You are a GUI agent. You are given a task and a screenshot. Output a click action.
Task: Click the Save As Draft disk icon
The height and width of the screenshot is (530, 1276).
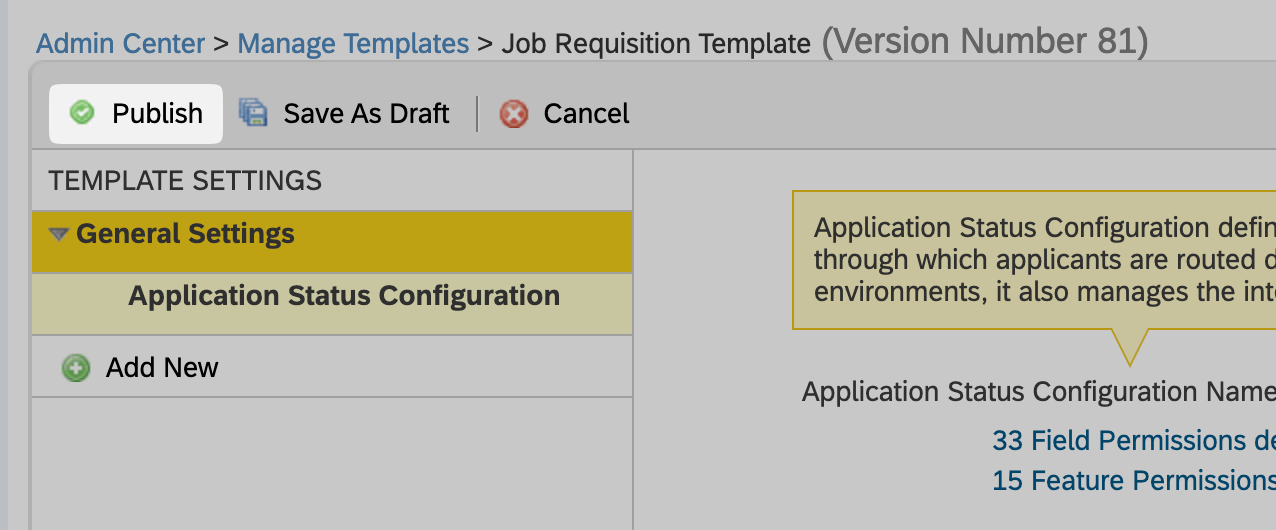click(253, 113)
